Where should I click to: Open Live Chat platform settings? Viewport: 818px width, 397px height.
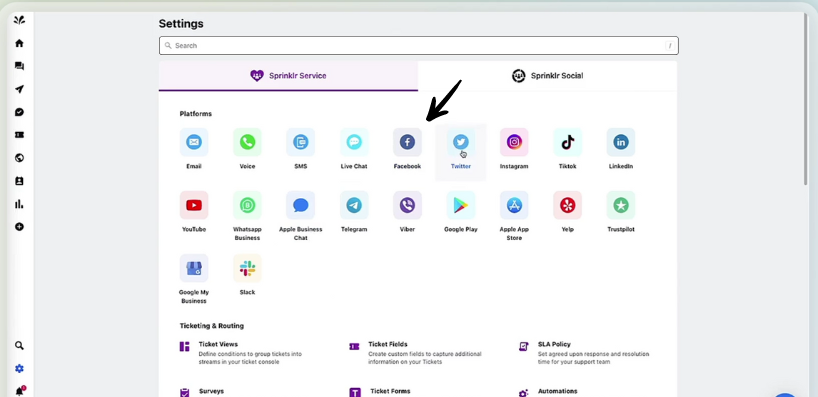pyautogui.click(x=354, y=142)
